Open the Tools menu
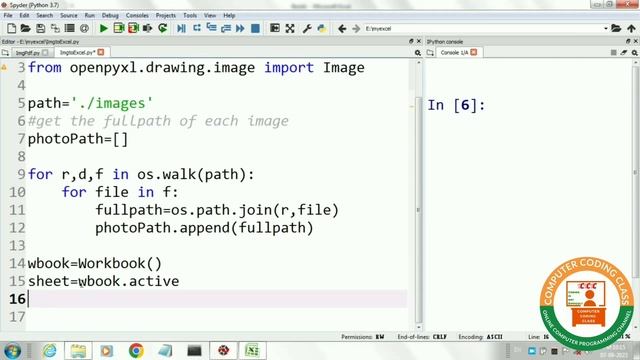Image resolution: width=640 pixels, height=360 pixels. [190, 16]
